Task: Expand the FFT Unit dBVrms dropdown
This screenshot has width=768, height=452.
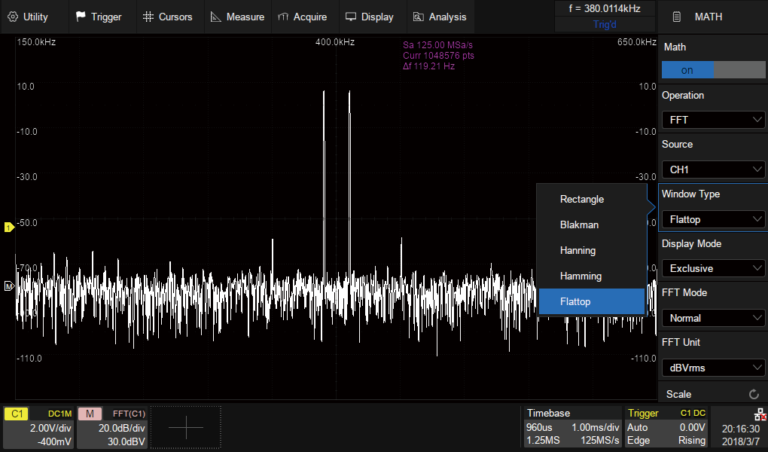Action: [712, 367]
